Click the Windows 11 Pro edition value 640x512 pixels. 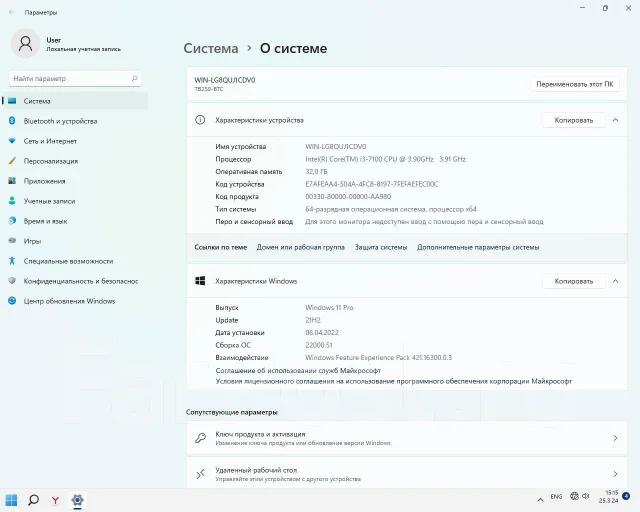click(x=329, y=307)
